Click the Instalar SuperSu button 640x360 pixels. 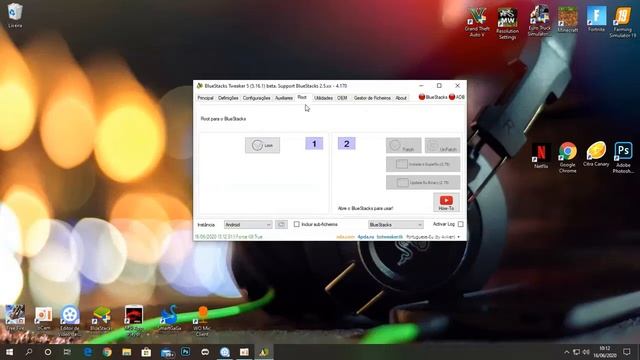(423, 164)
